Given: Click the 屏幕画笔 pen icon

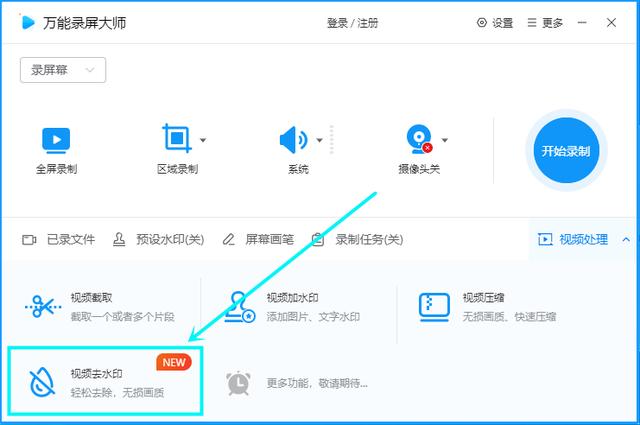Looking at the screenshot, I should pyautogui.click(x=229, y=240).
